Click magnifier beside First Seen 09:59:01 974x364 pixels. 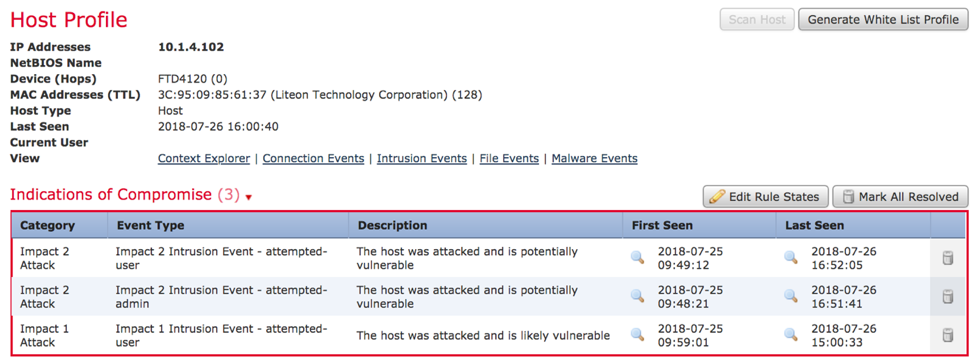click(x=637, y=335)
